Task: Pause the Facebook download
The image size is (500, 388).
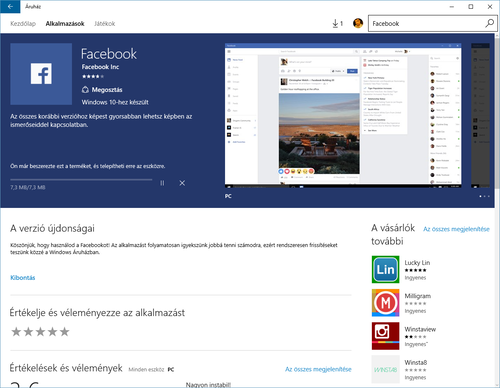Action: pyautogui.click(x=162, y=183)
